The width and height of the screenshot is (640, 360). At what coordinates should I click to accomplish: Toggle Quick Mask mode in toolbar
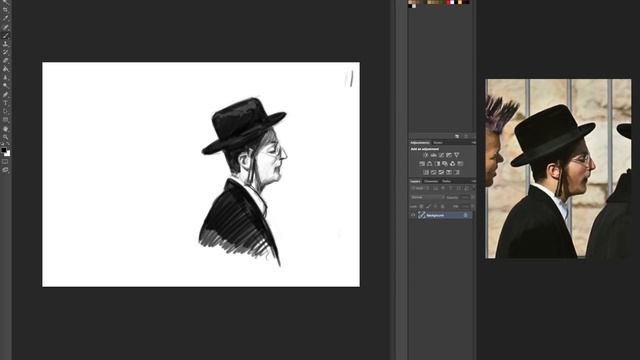pos(5,162)
